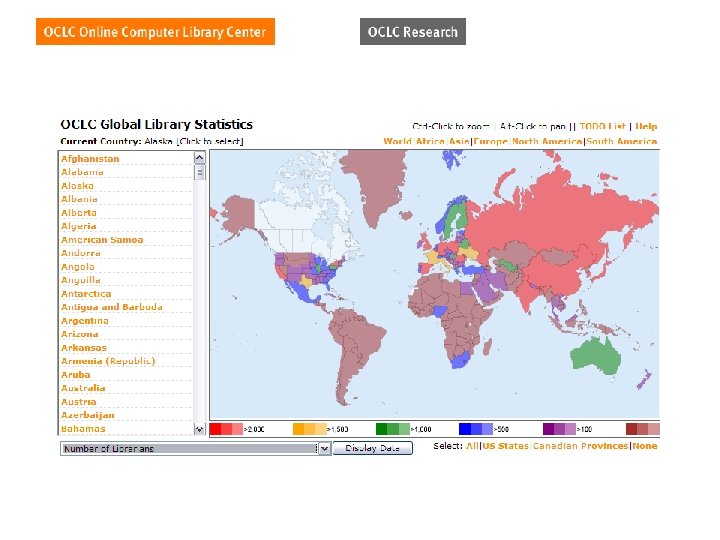
Task: Click Australia on the map
Action: (x=595, y=358)
